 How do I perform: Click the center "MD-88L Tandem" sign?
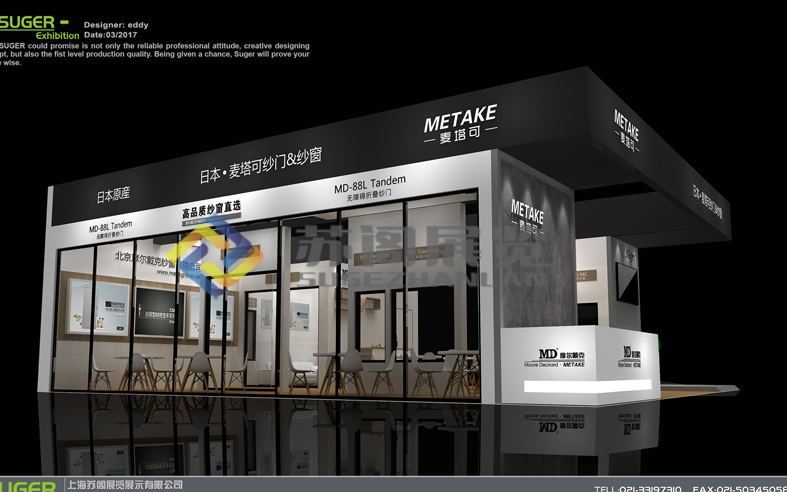(369, 188)
